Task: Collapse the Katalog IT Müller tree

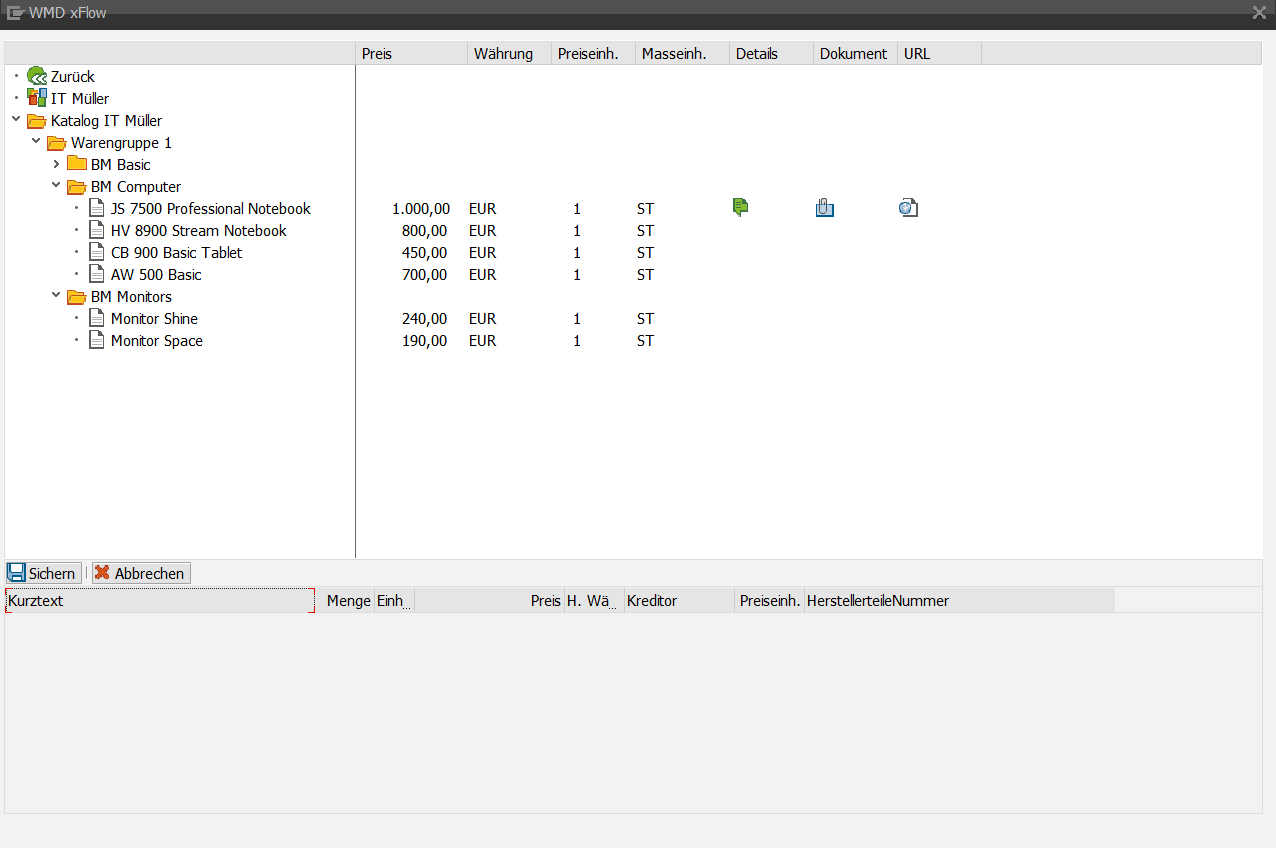Action: point(17,120)
